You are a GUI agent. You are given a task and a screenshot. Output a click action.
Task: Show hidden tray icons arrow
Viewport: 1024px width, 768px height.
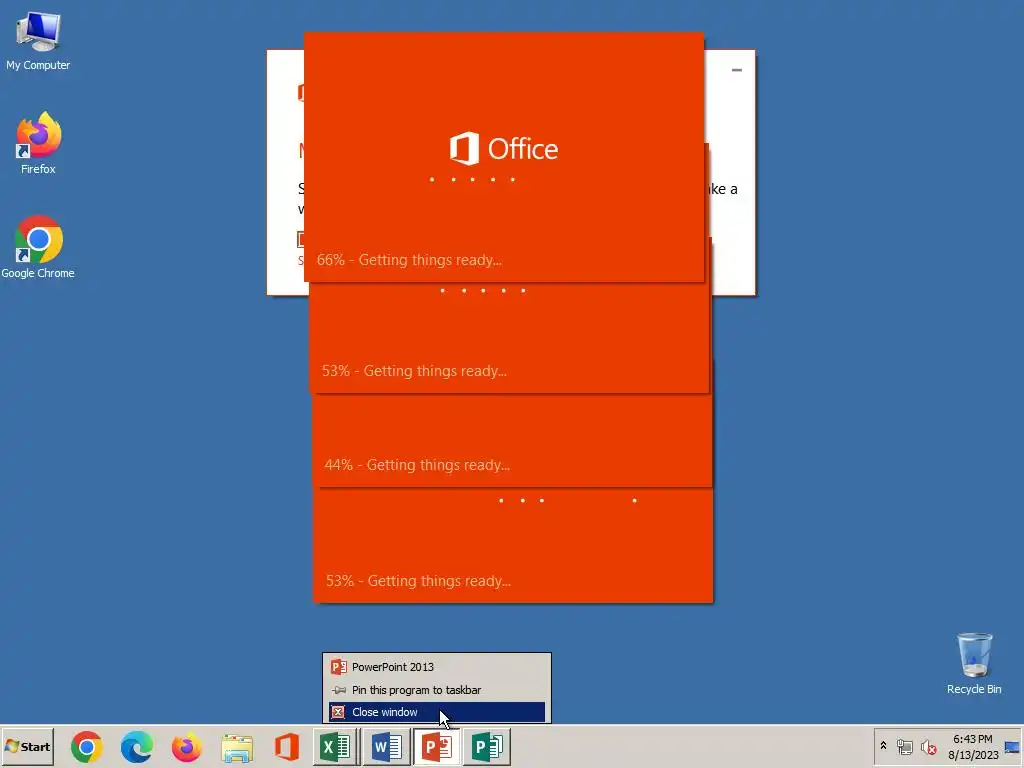tap(883, 746)
